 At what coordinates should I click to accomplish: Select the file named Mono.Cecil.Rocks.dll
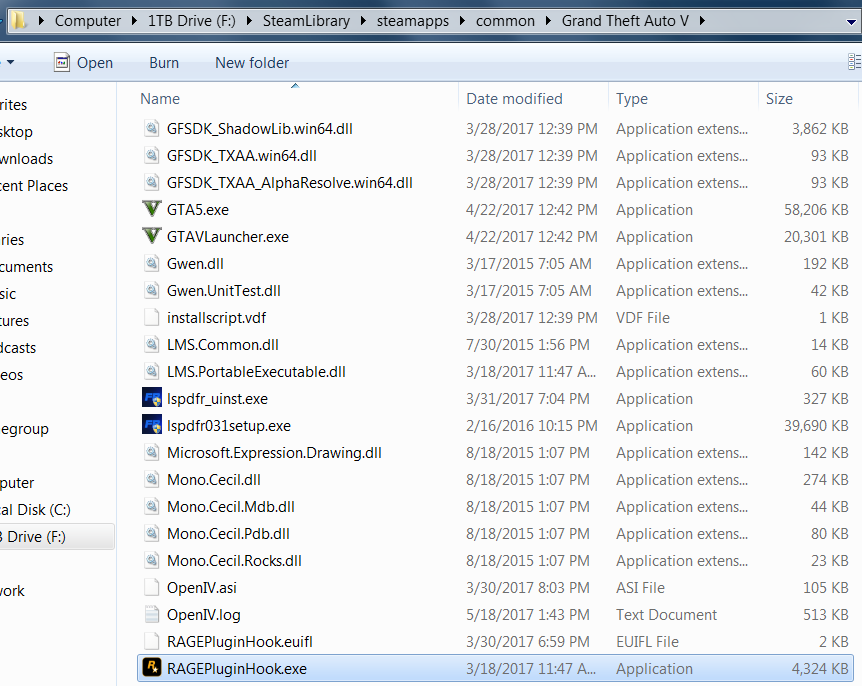click(234, 560)
